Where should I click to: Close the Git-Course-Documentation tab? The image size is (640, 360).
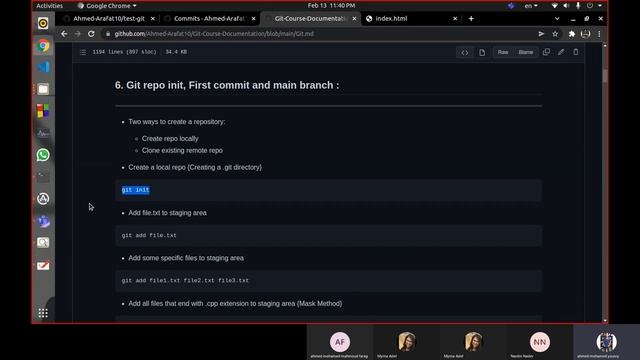click(x=354, y=18)
